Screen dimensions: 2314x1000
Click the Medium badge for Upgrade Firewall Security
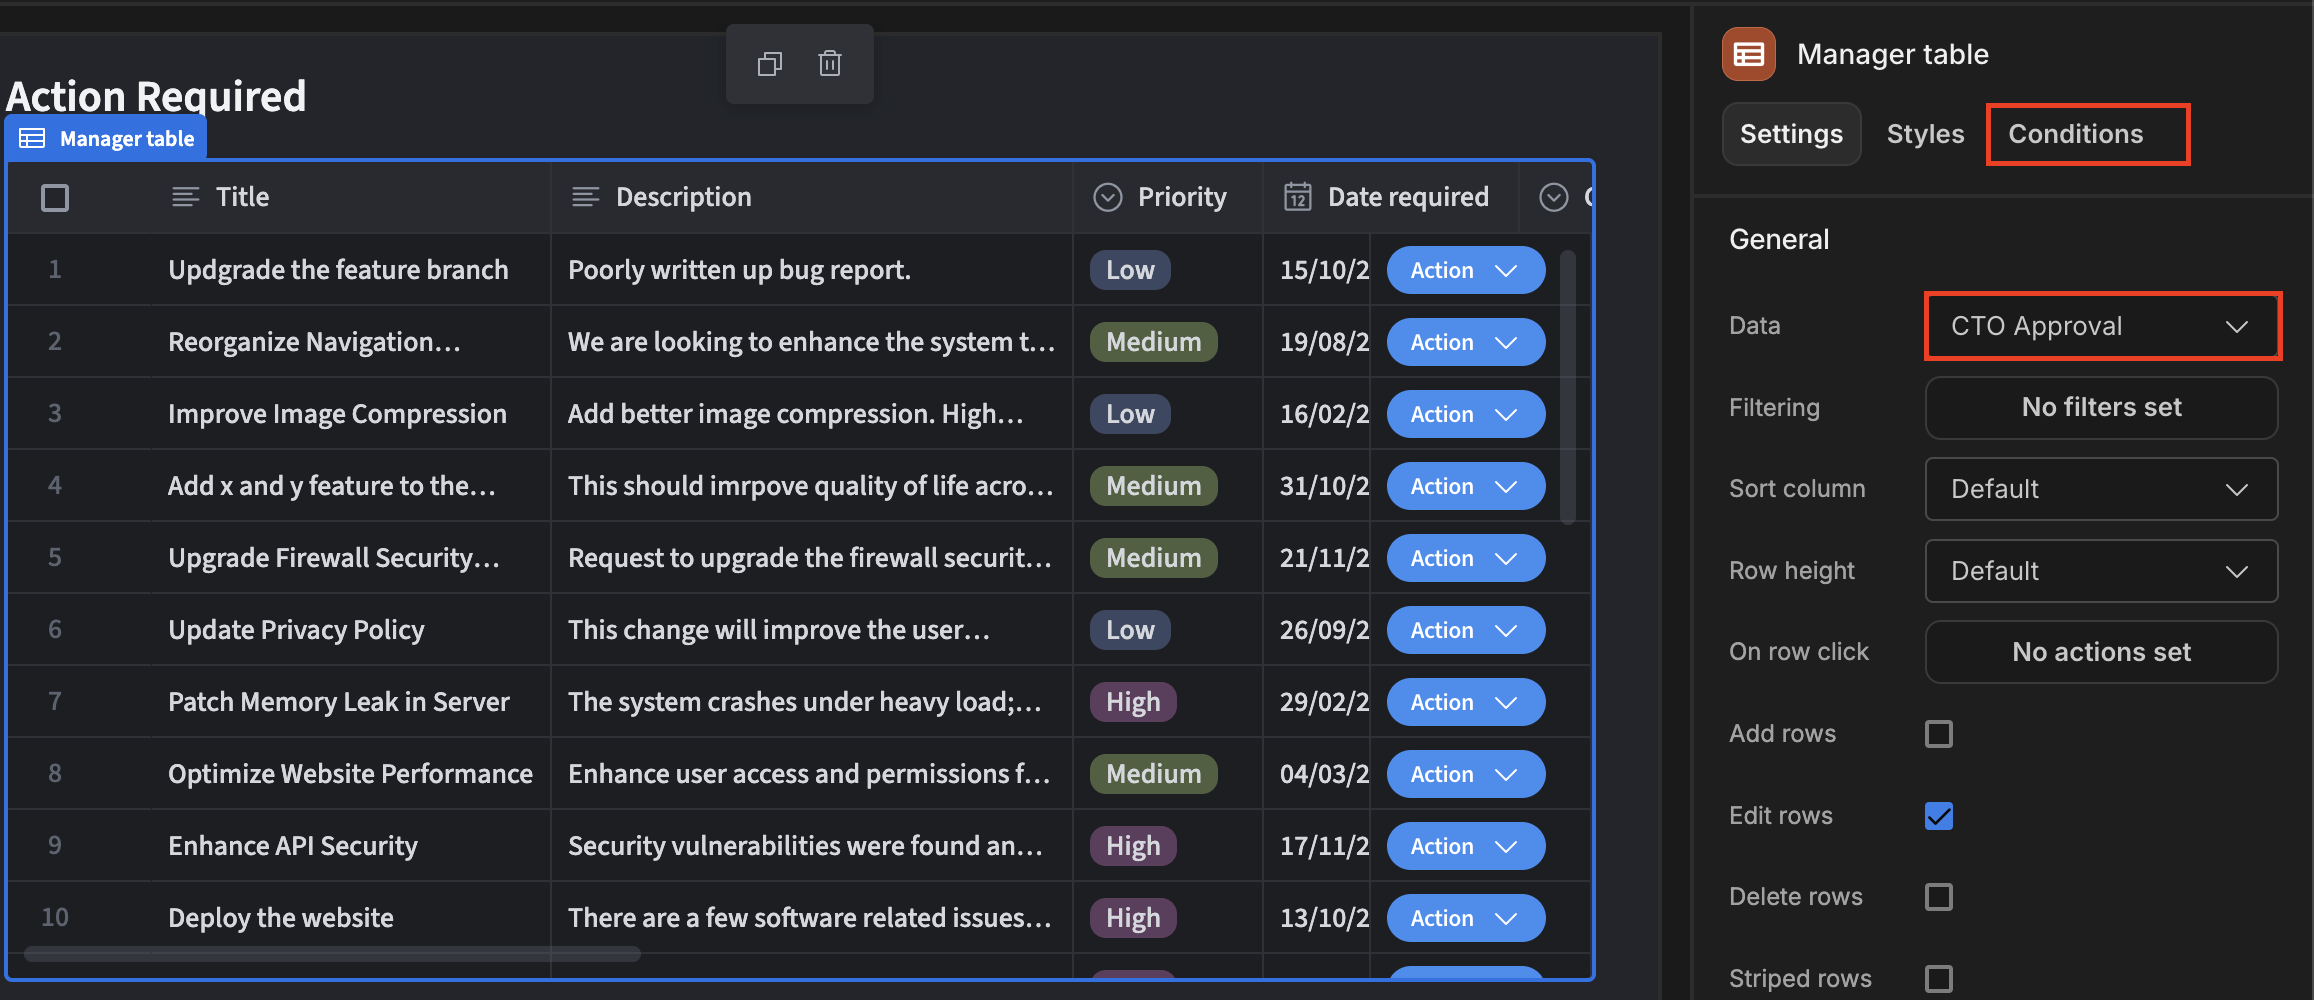1154,558
